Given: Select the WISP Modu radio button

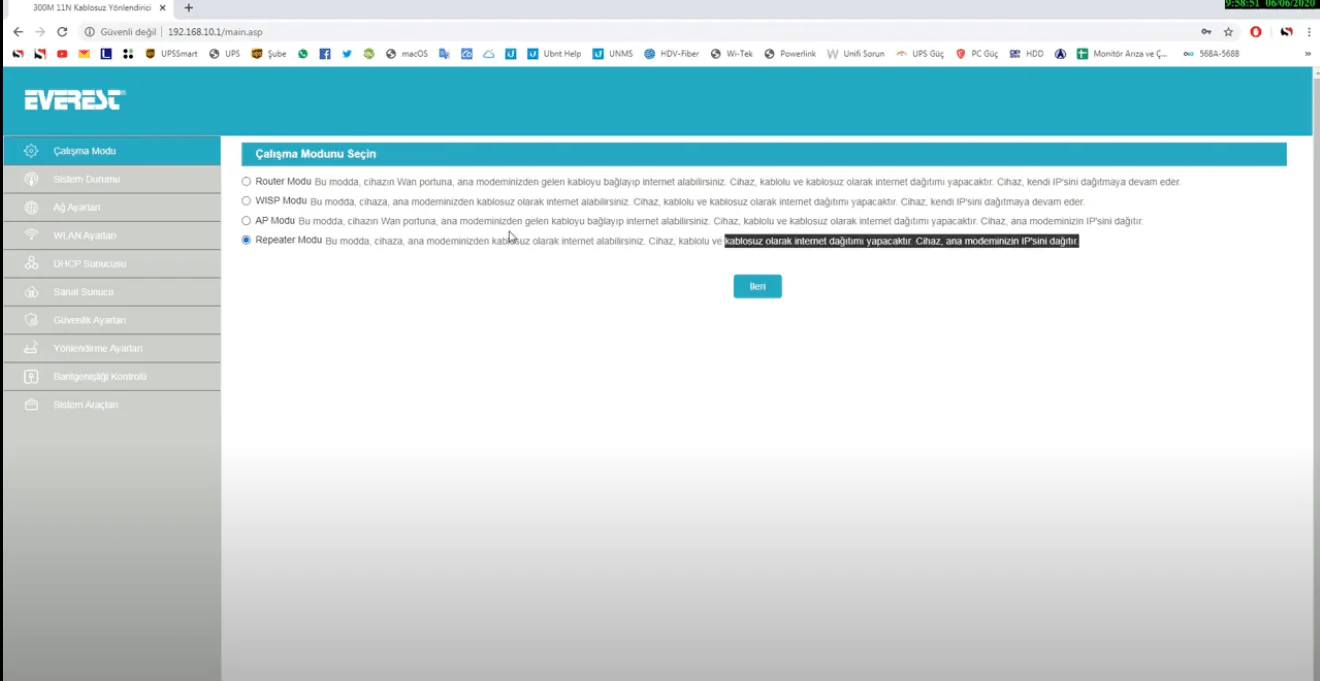Looking at the screenshot, I should pyautogui.click(x=246, y=201).
